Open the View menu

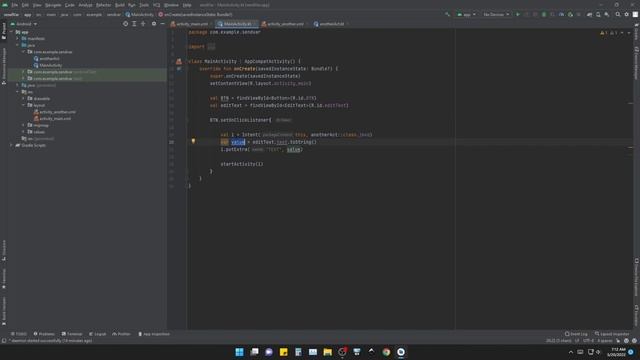point(37,5)
